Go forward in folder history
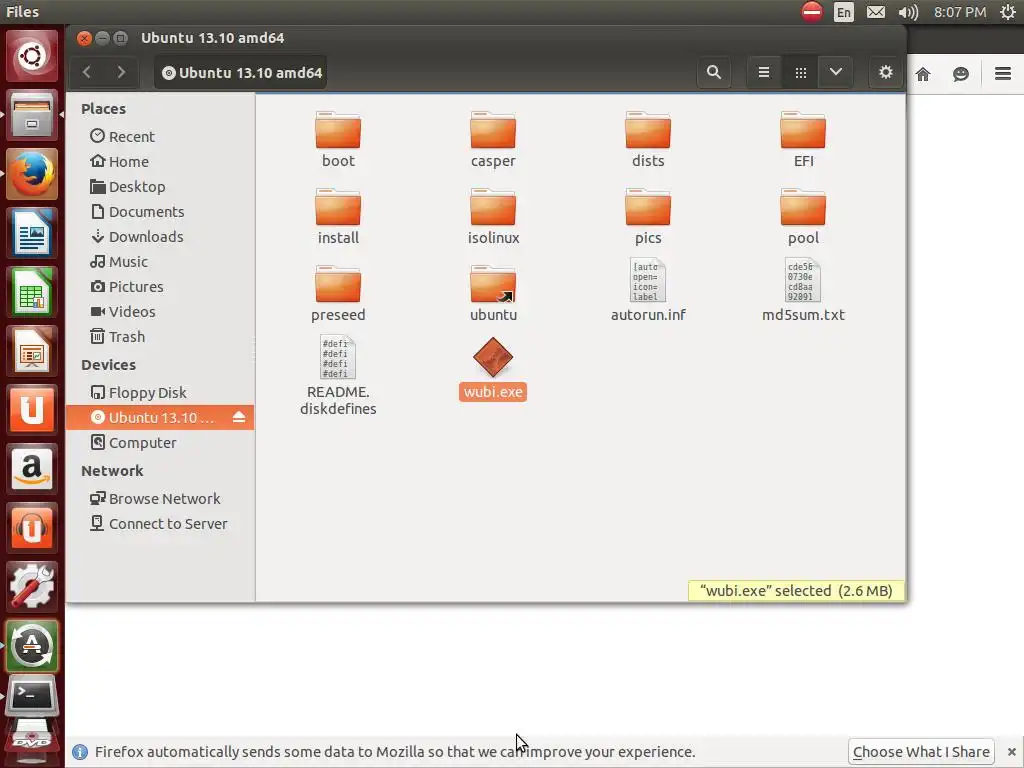 pos(121,72)
